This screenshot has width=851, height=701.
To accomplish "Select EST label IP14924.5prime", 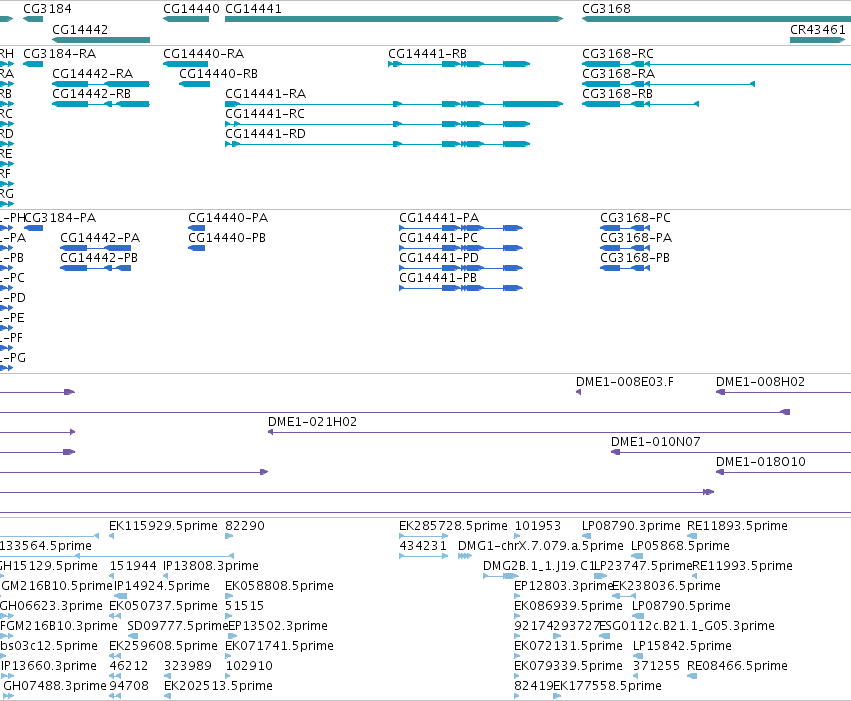I will (x=162, y=586).
